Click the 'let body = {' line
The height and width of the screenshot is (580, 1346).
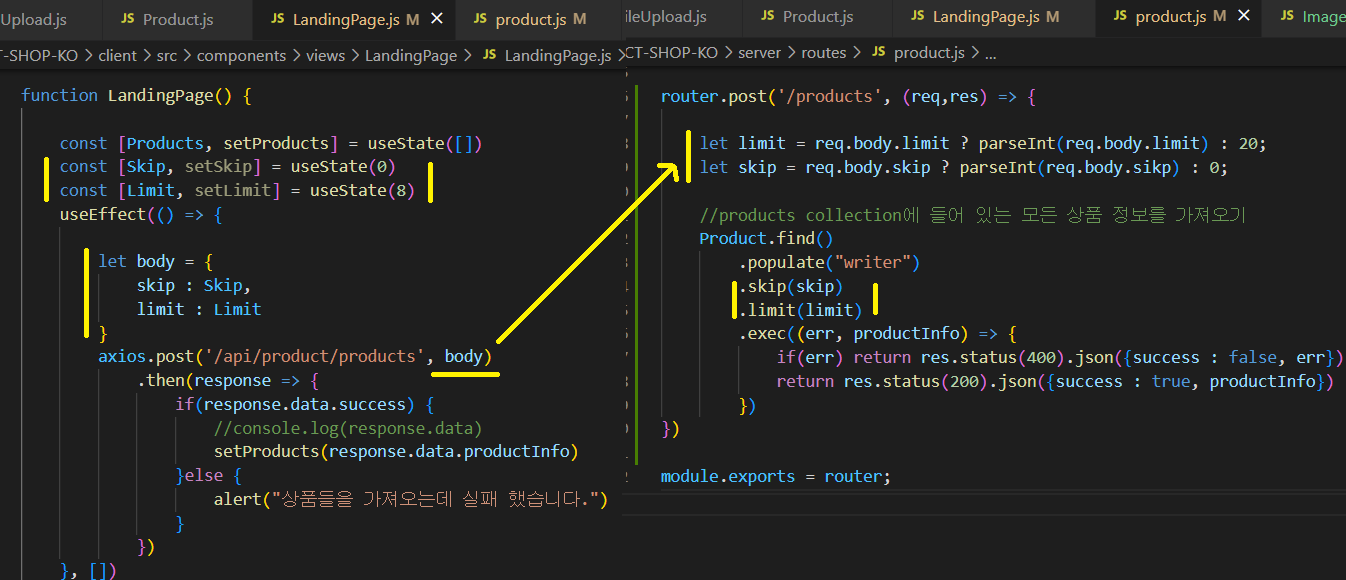point(156,261)
